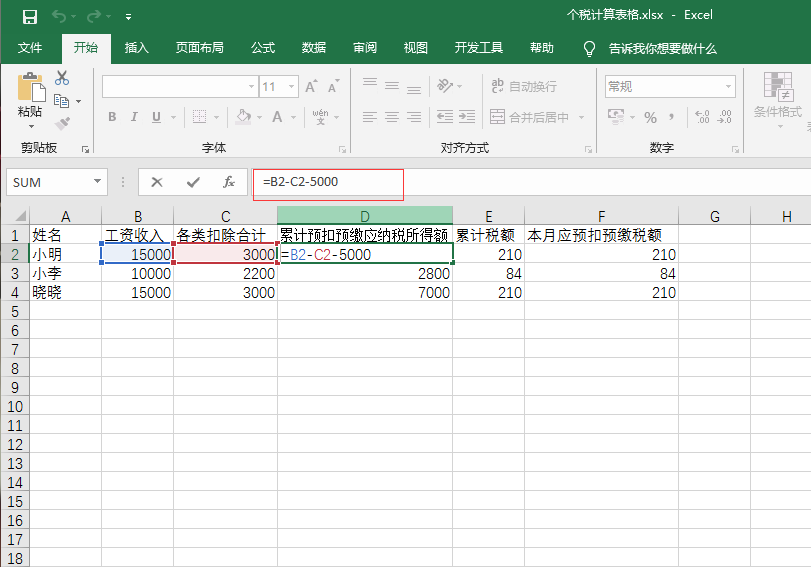This screenshot has width=811, height=567.
Task: Click the accounting currency format icon
Action: coord(615,117)
